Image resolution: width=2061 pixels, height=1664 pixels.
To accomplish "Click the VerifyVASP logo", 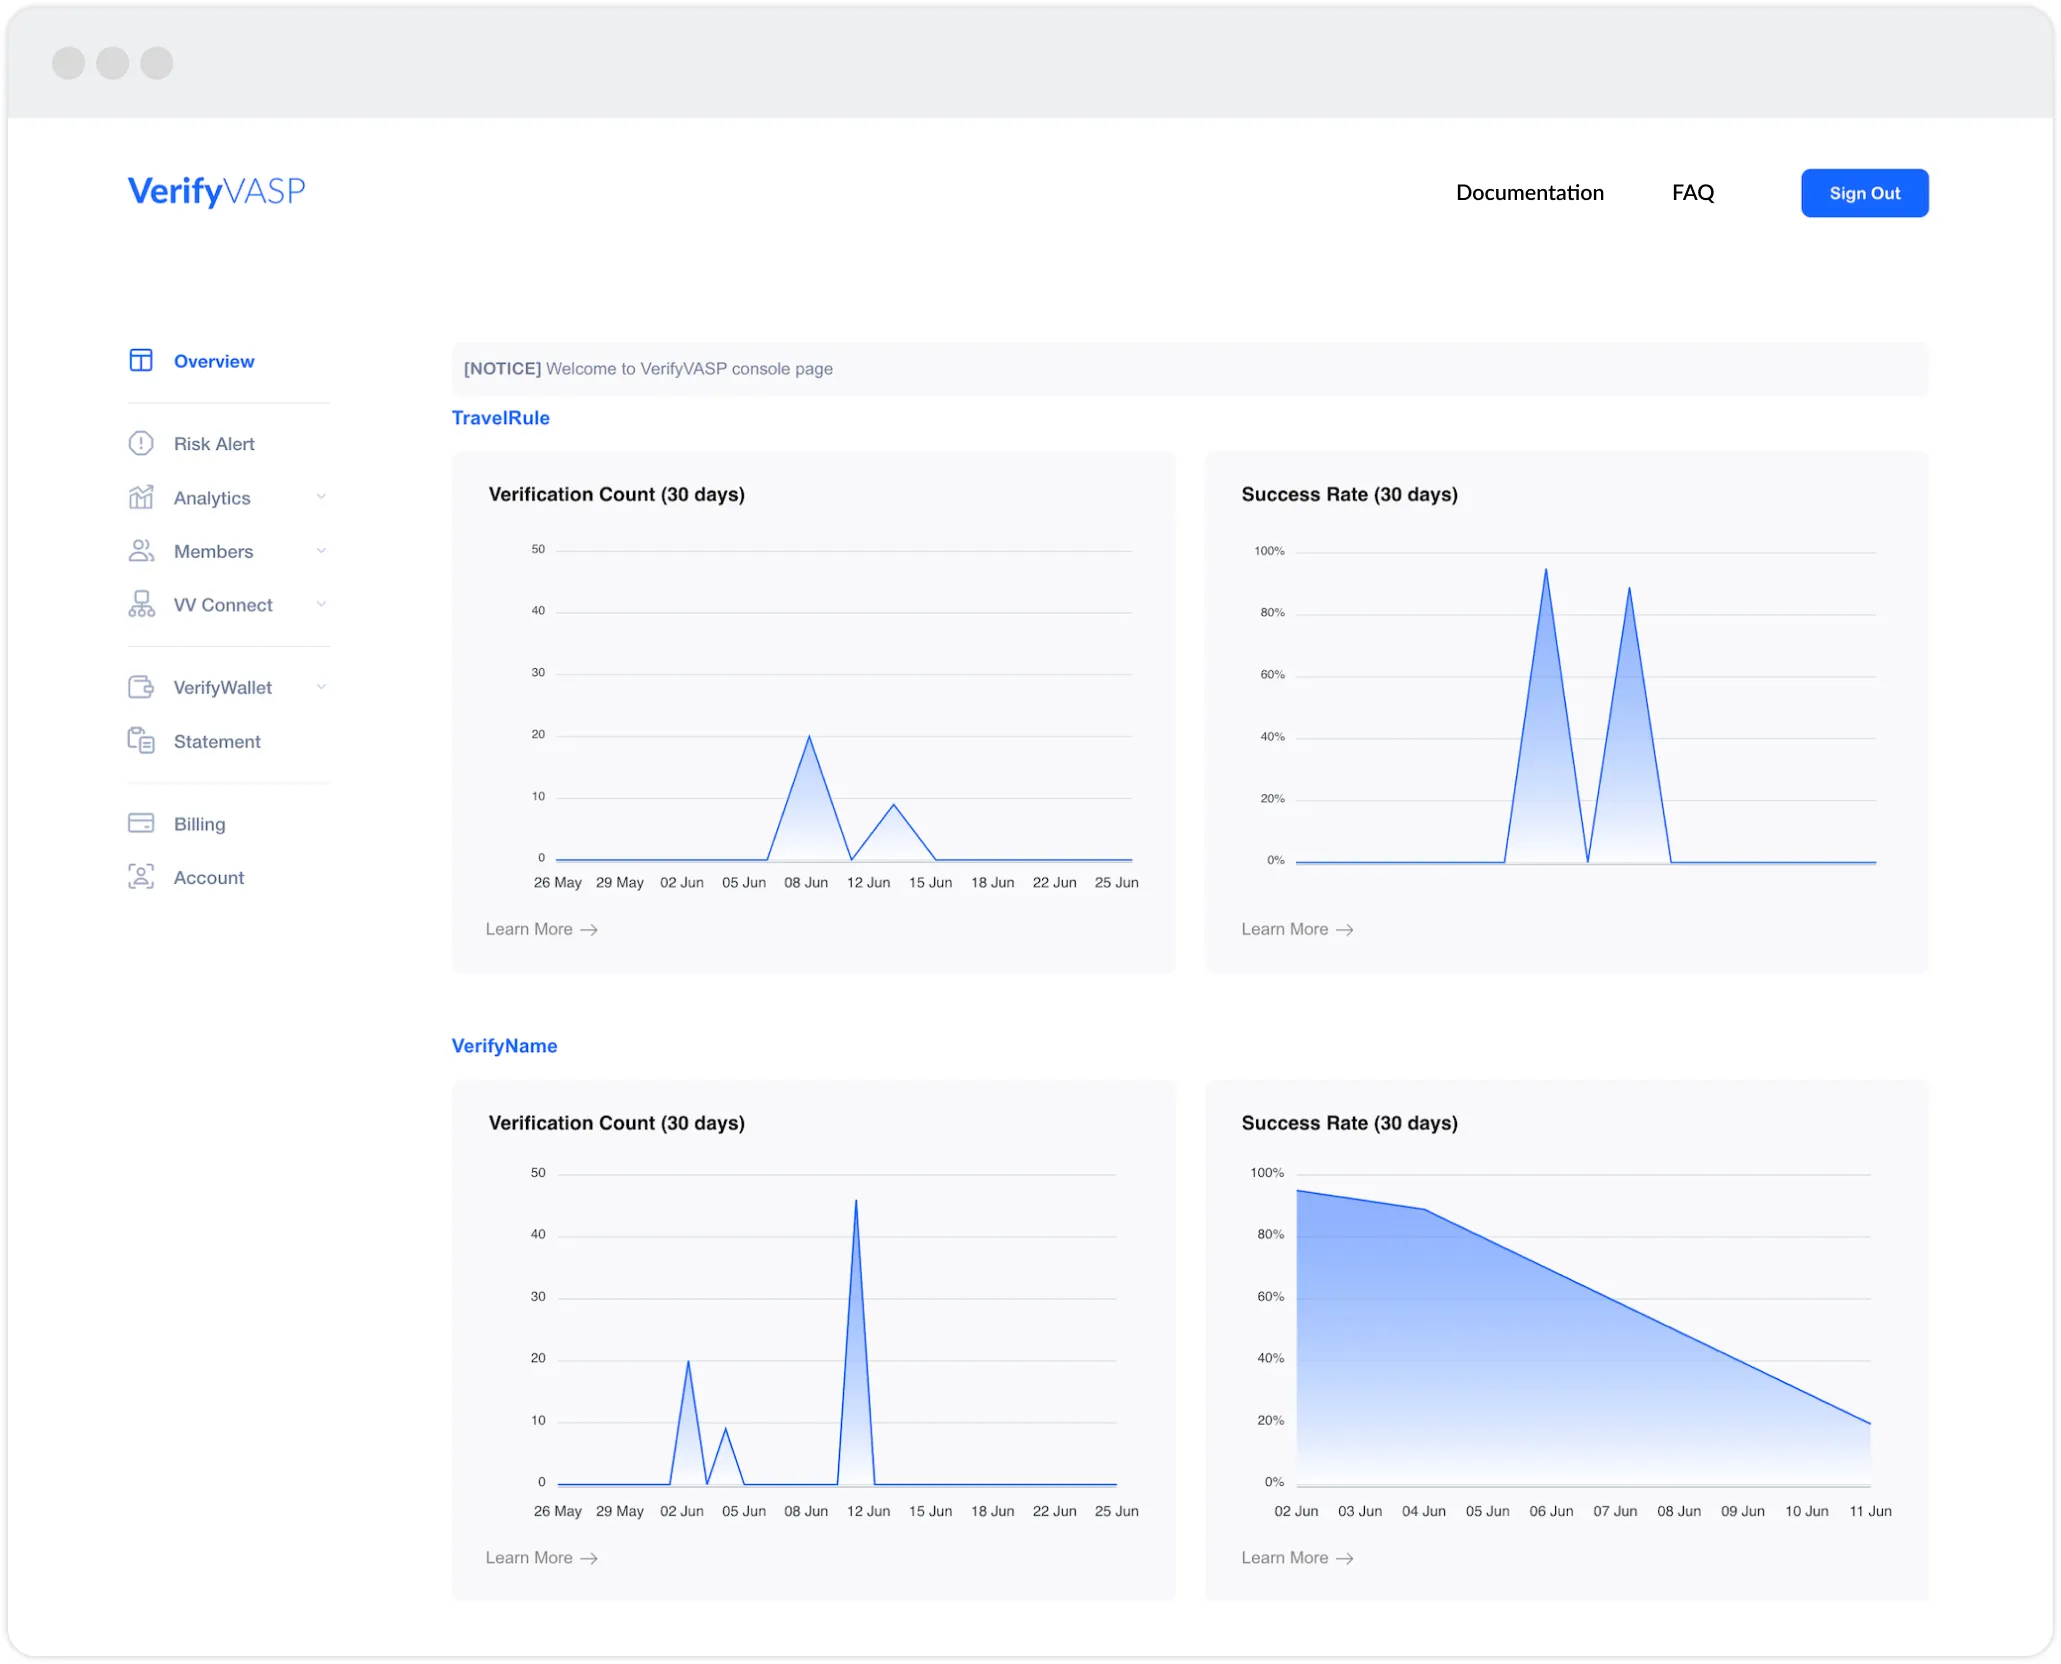I will click(216, 190).
